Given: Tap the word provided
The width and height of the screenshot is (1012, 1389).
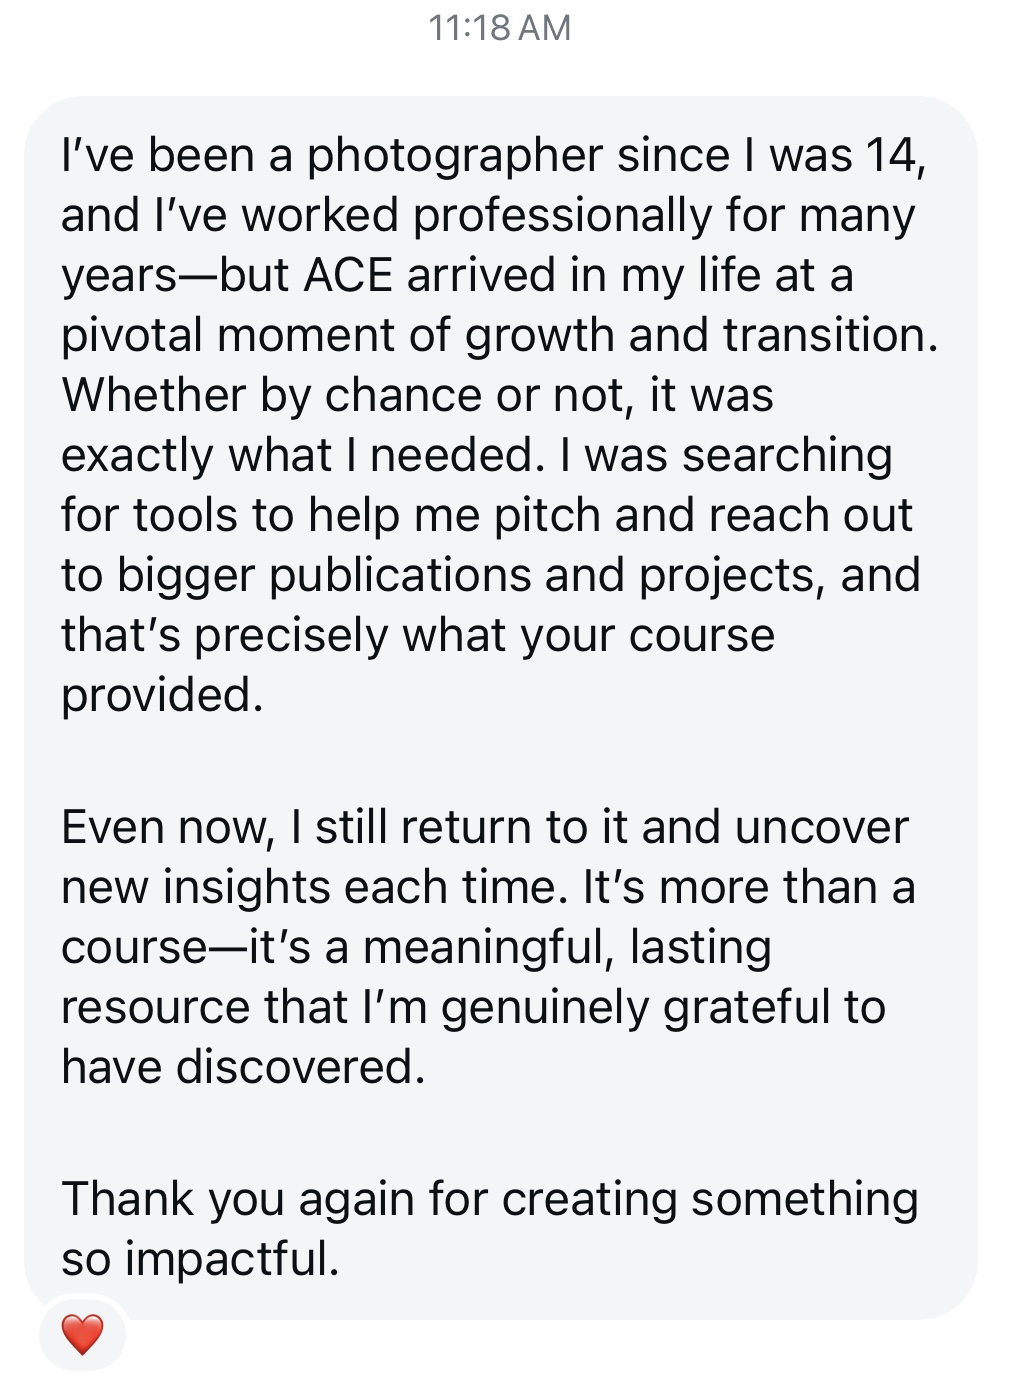Looking at the screenshot, I should tap(161, 696).
